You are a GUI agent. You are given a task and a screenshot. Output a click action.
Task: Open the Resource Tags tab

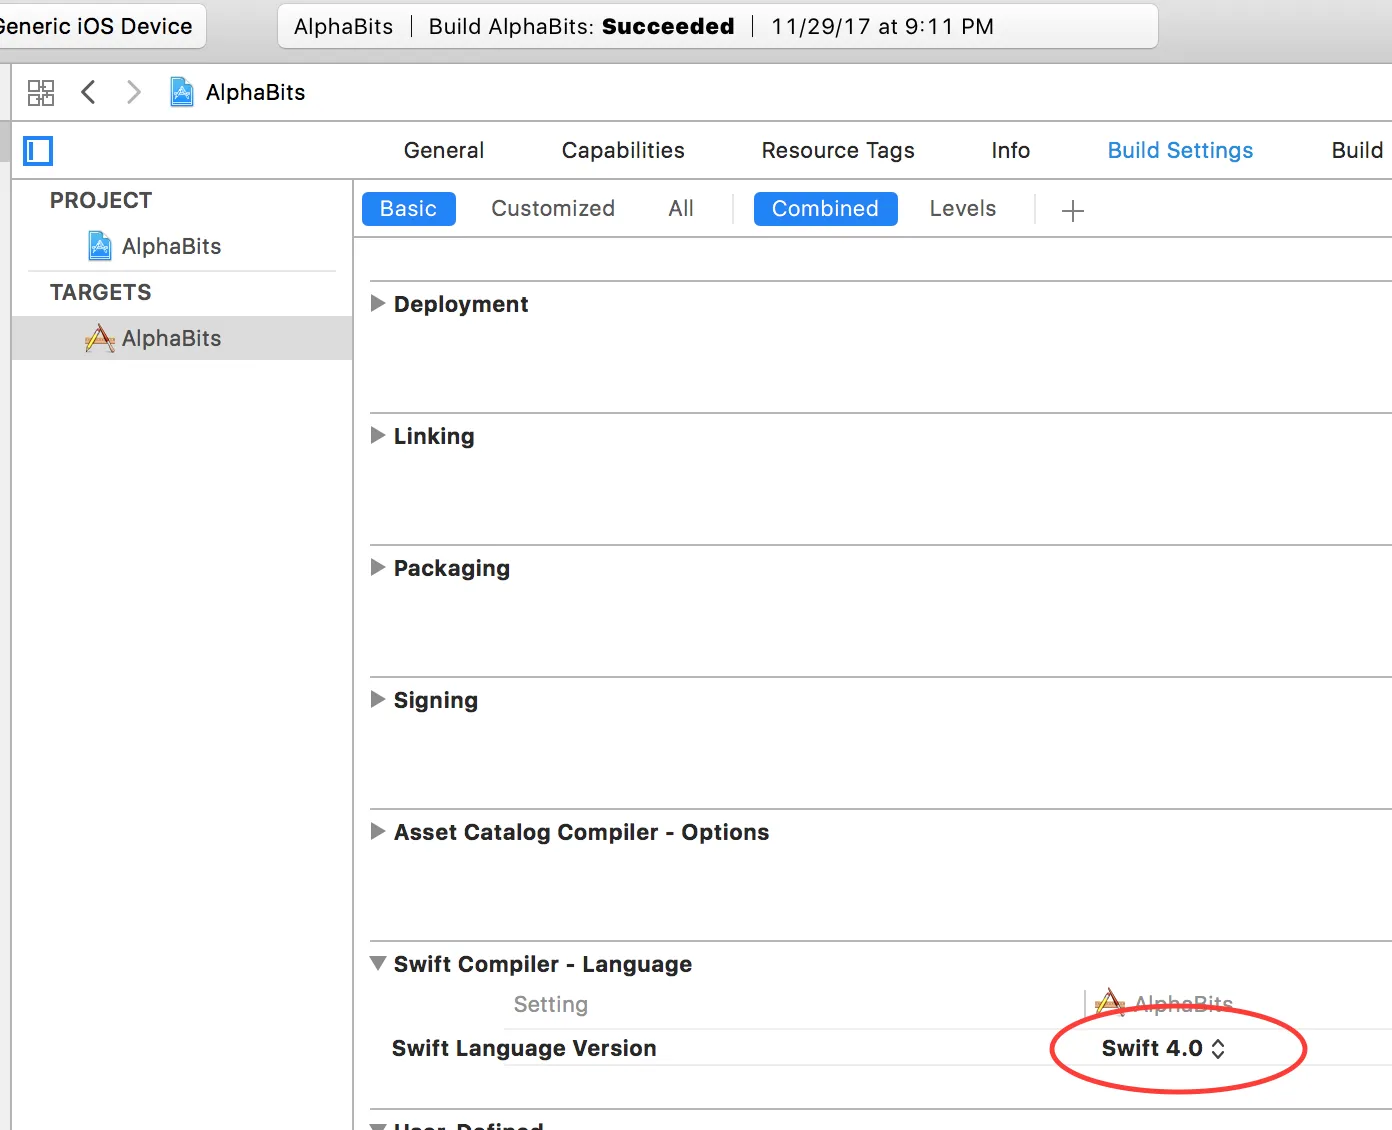point(838,150)
